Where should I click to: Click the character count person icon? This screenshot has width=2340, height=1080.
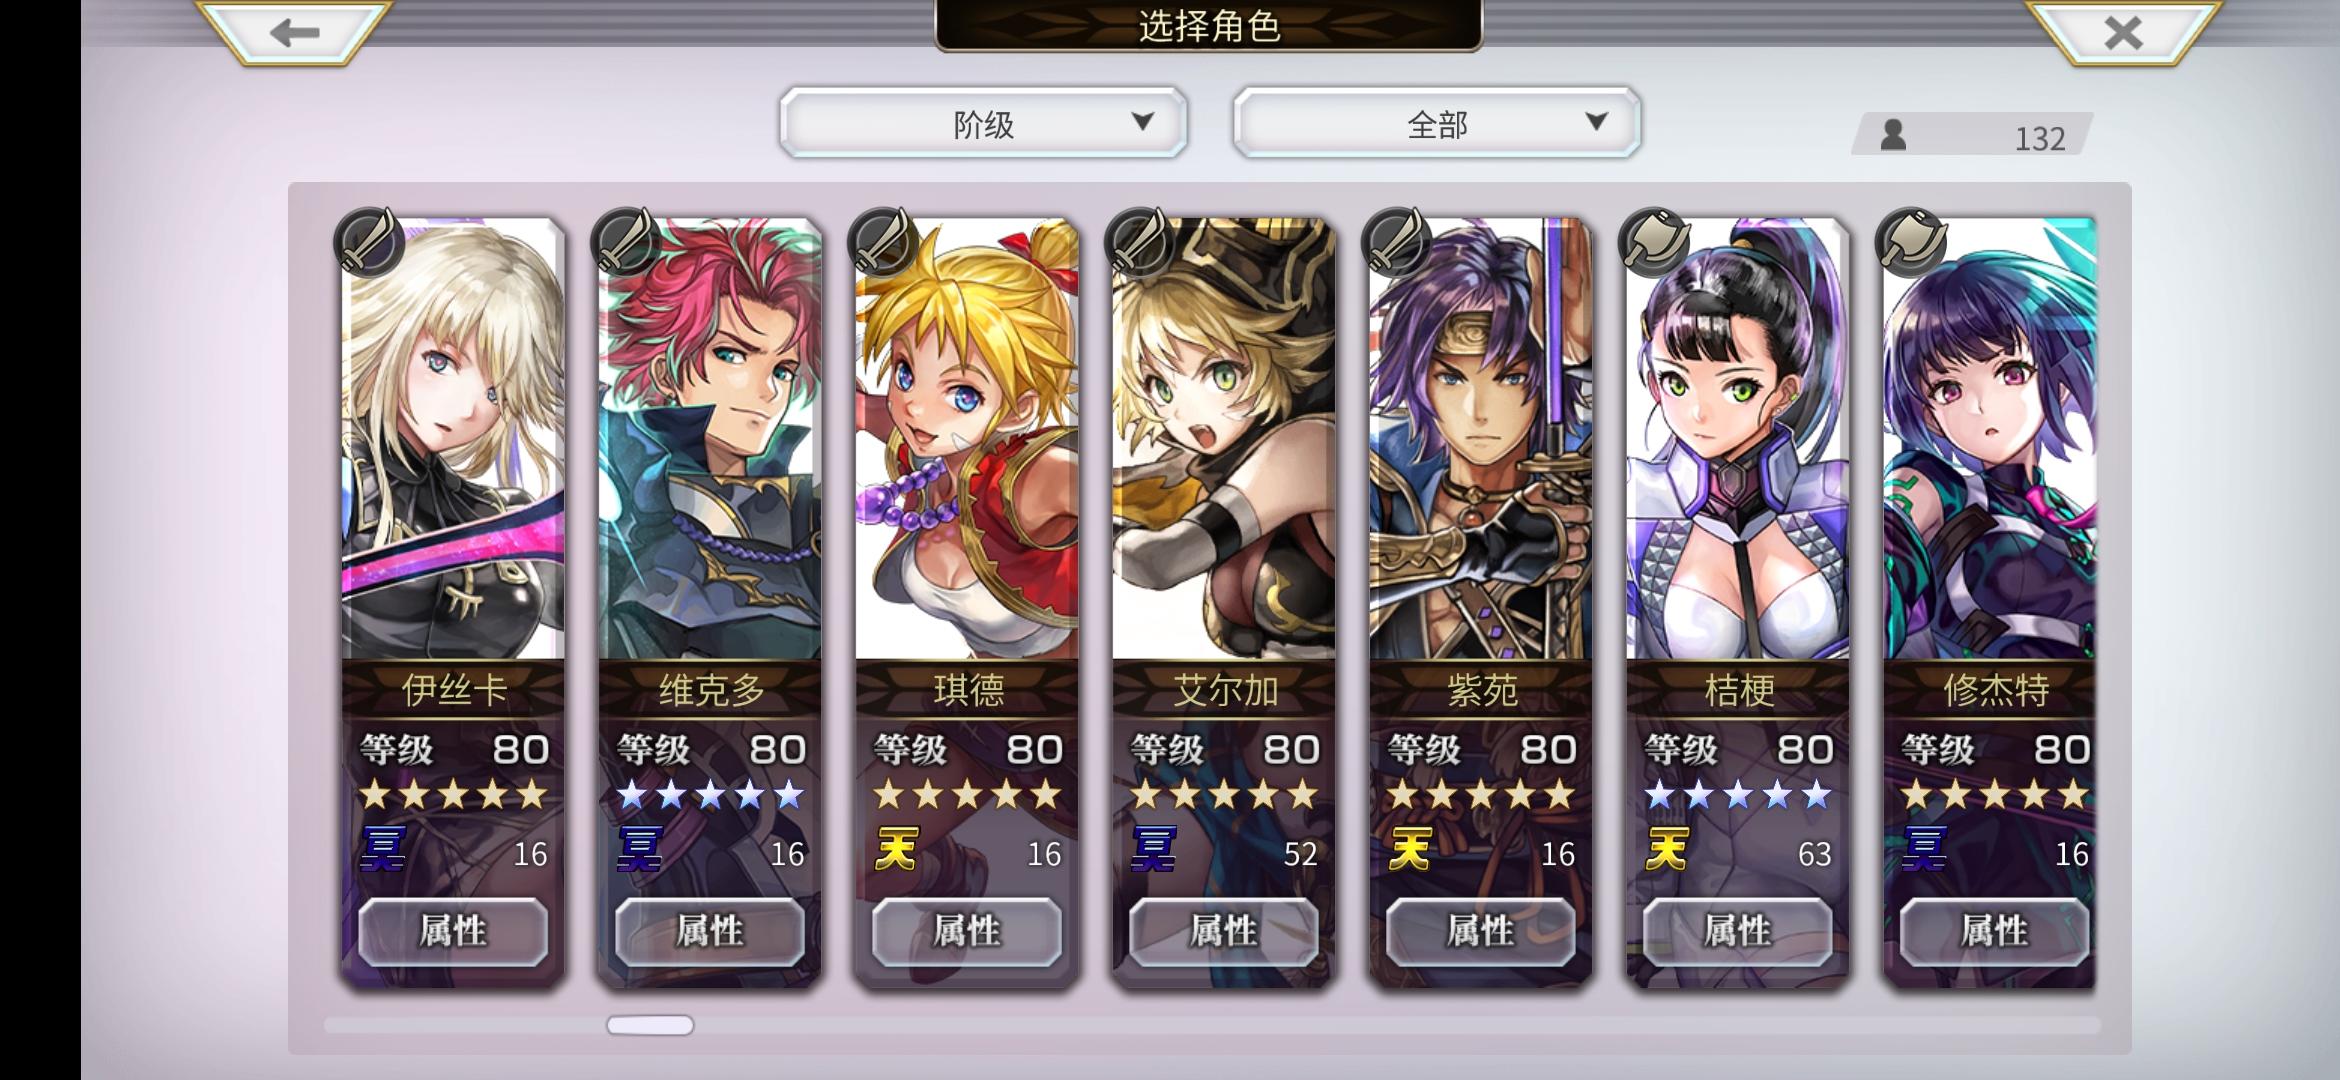(1893, 135)
